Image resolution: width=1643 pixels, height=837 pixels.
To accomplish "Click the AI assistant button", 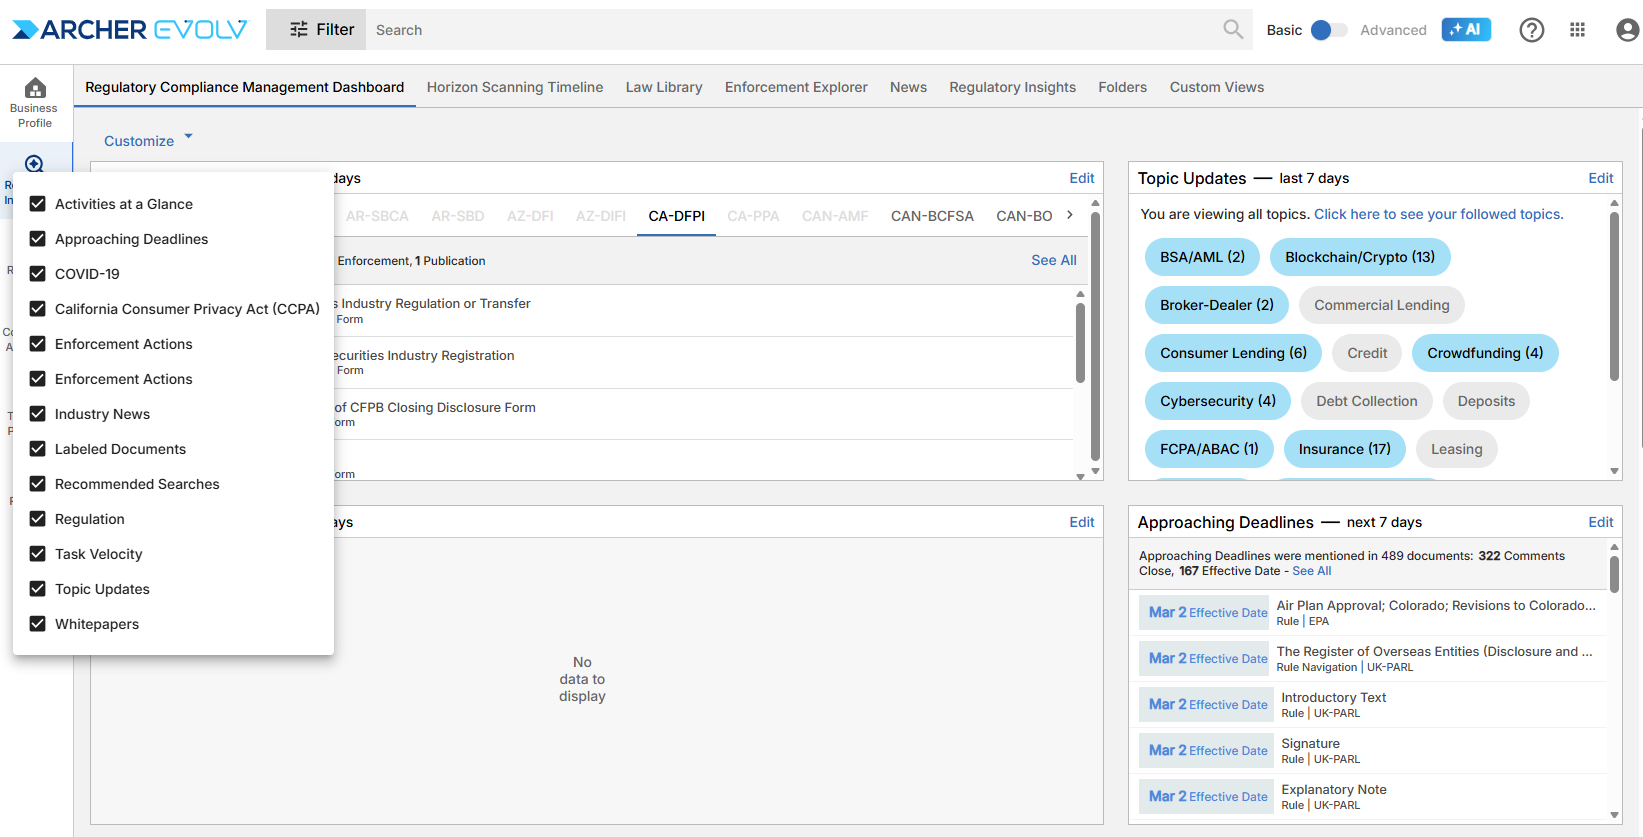I will [1465, 30].
